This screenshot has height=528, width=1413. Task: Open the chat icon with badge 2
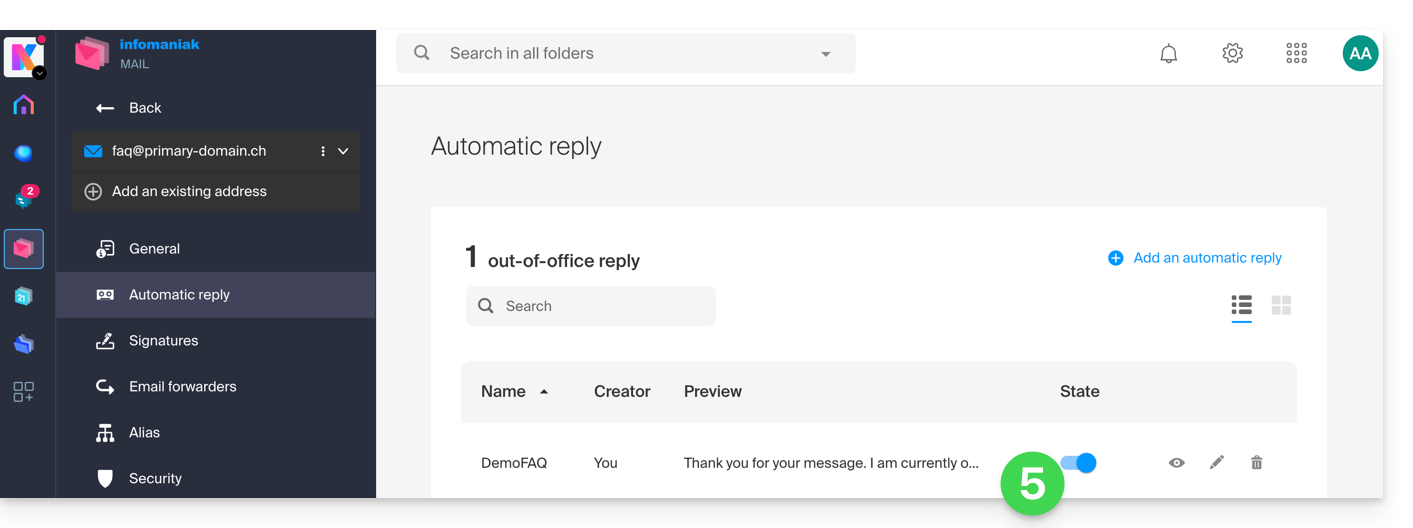click(x=24, y=199)
